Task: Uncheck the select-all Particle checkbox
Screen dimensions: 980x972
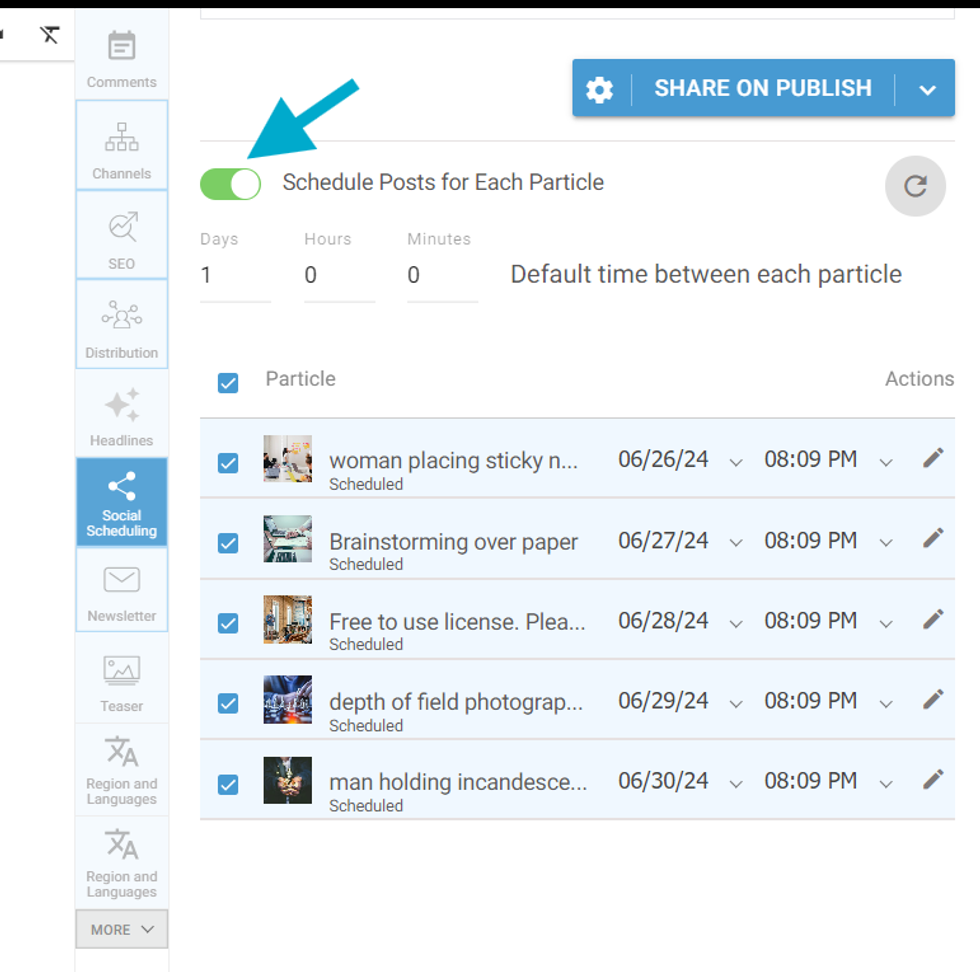Action: (x=228, y=383)
